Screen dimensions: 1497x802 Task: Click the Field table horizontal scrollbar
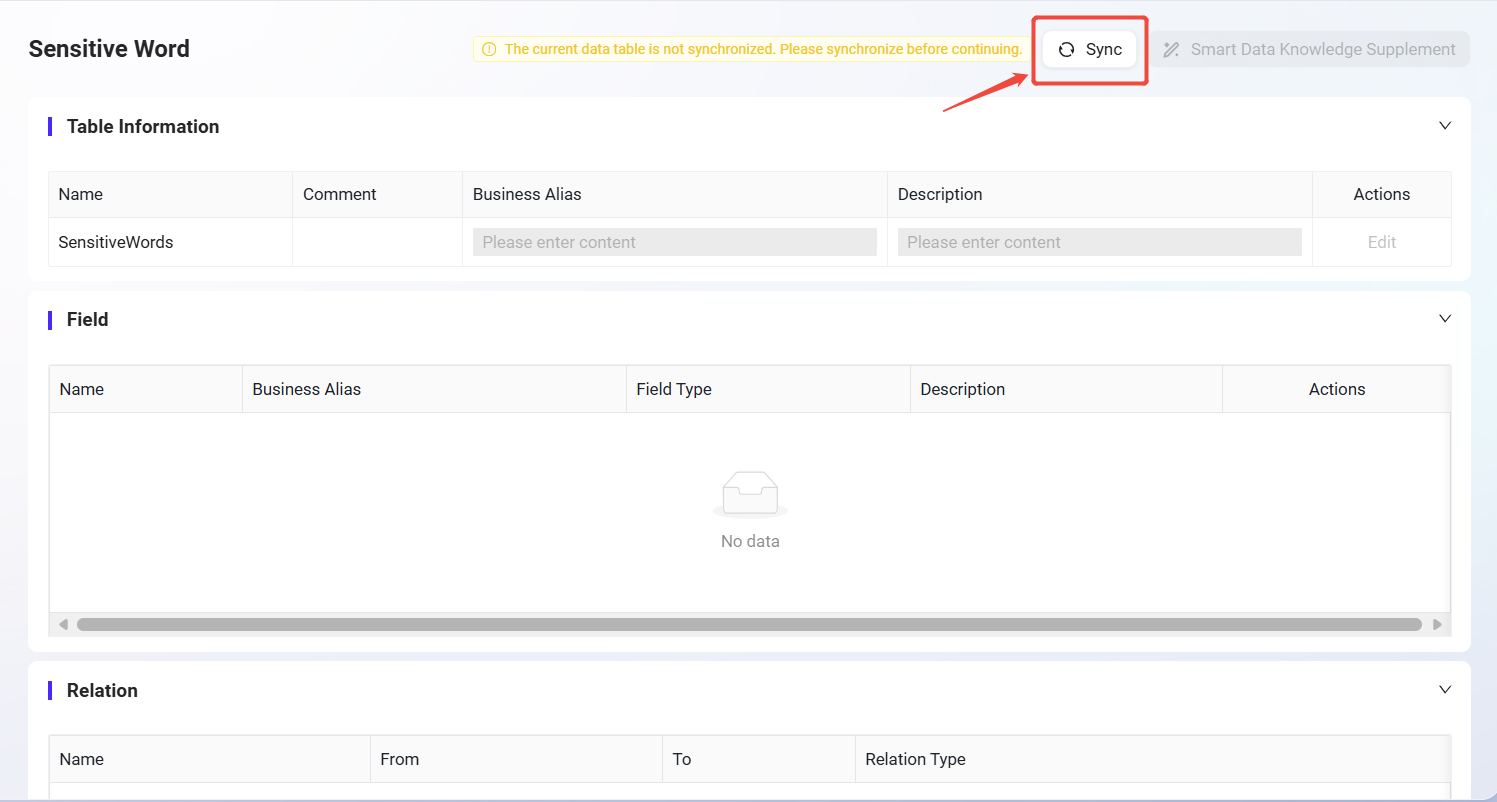click(x=749, y=624)
